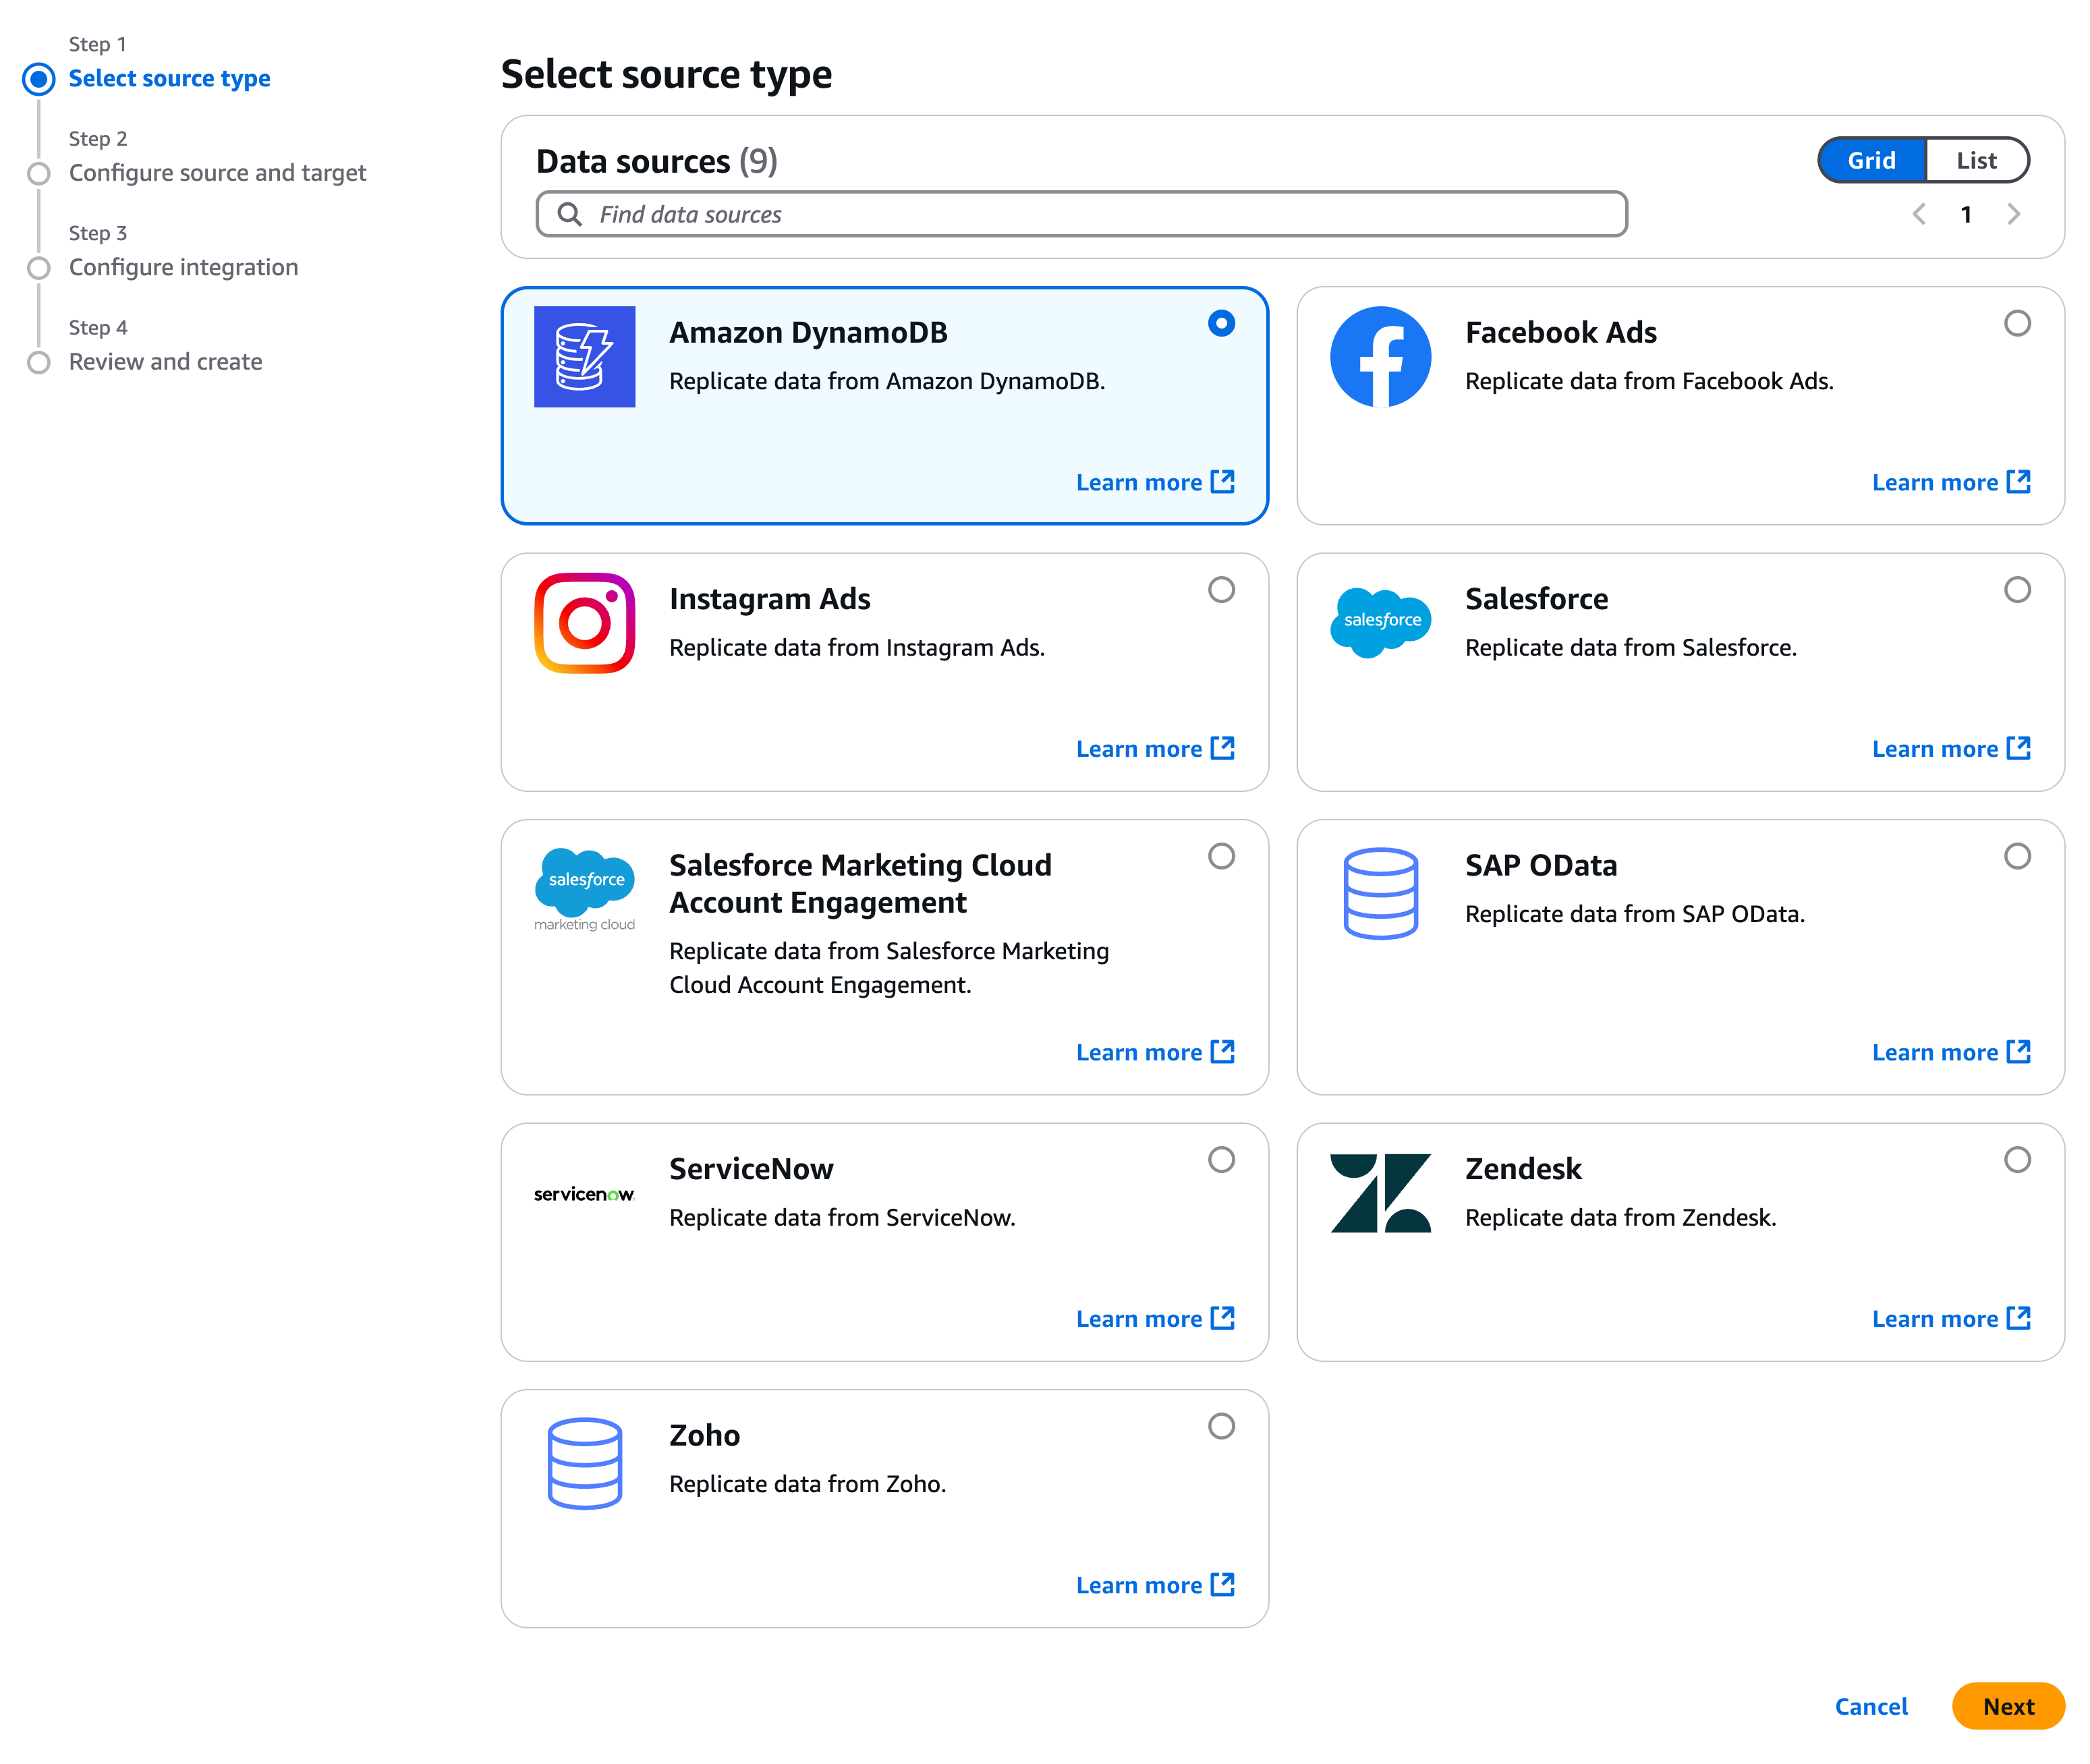The image size is (2090, 1764).
Task: Select the Zoho radio button
Action: click(1221, 1426)
